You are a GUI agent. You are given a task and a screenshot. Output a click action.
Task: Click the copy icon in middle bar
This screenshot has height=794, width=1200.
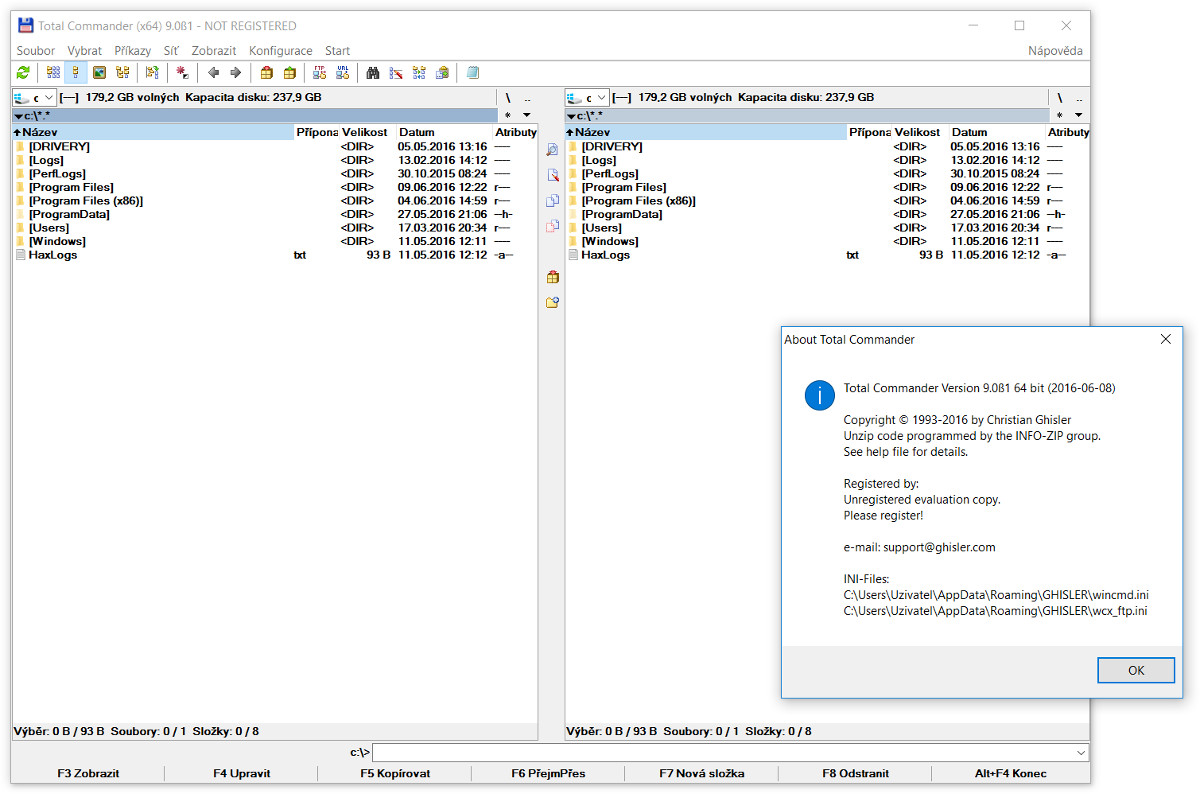[x=552, y=201]
